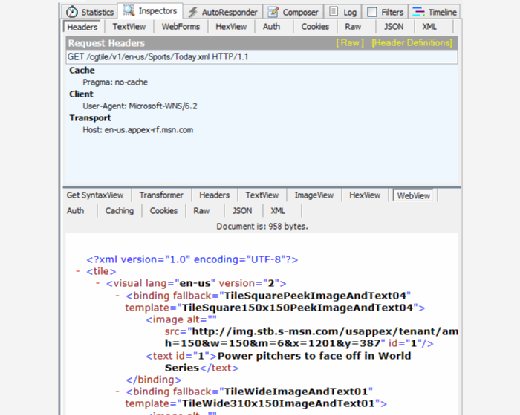Open the response Get SyntaxView tab
This screenshot has height=415, width=520.
coord(95,195)
